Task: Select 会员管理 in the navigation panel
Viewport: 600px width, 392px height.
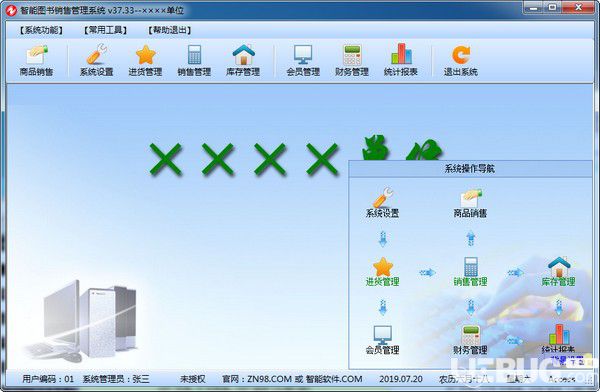Action: [x=382, y=340]
